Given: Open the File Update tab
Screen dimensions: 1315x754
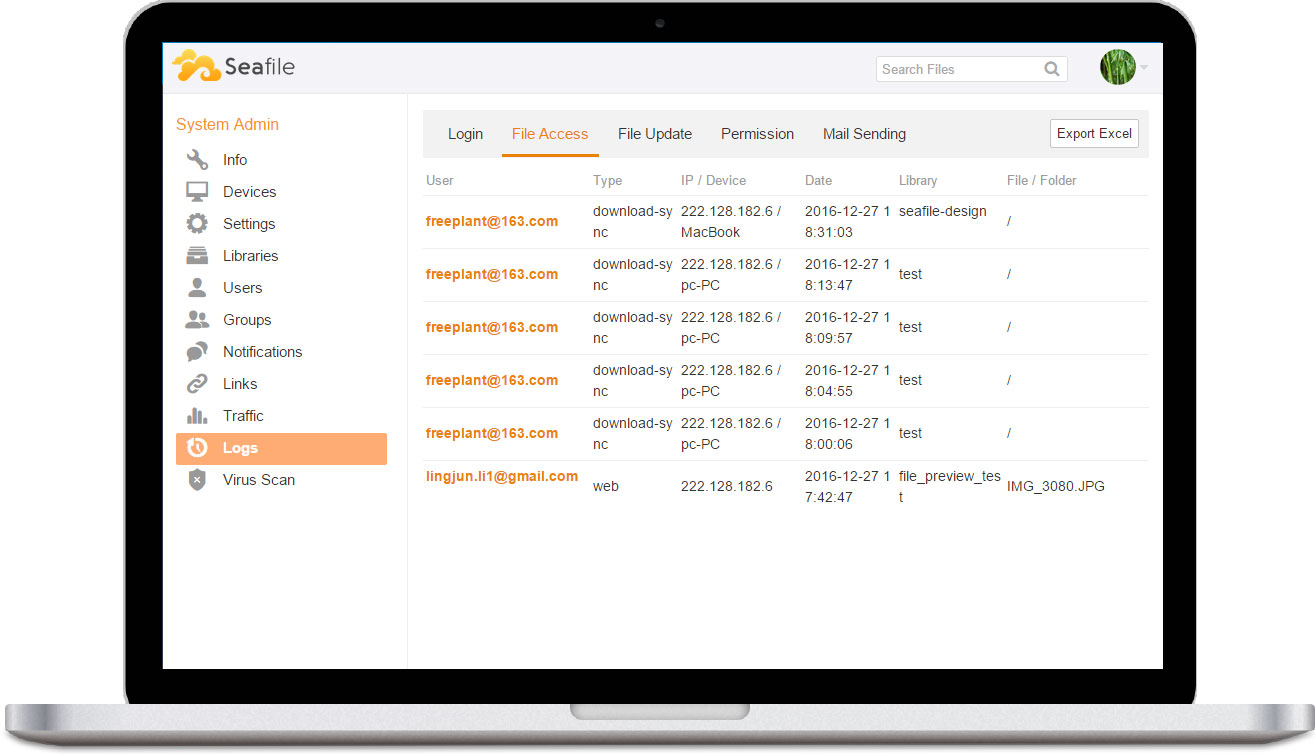Looking at the screenshot, I should 654,134.
